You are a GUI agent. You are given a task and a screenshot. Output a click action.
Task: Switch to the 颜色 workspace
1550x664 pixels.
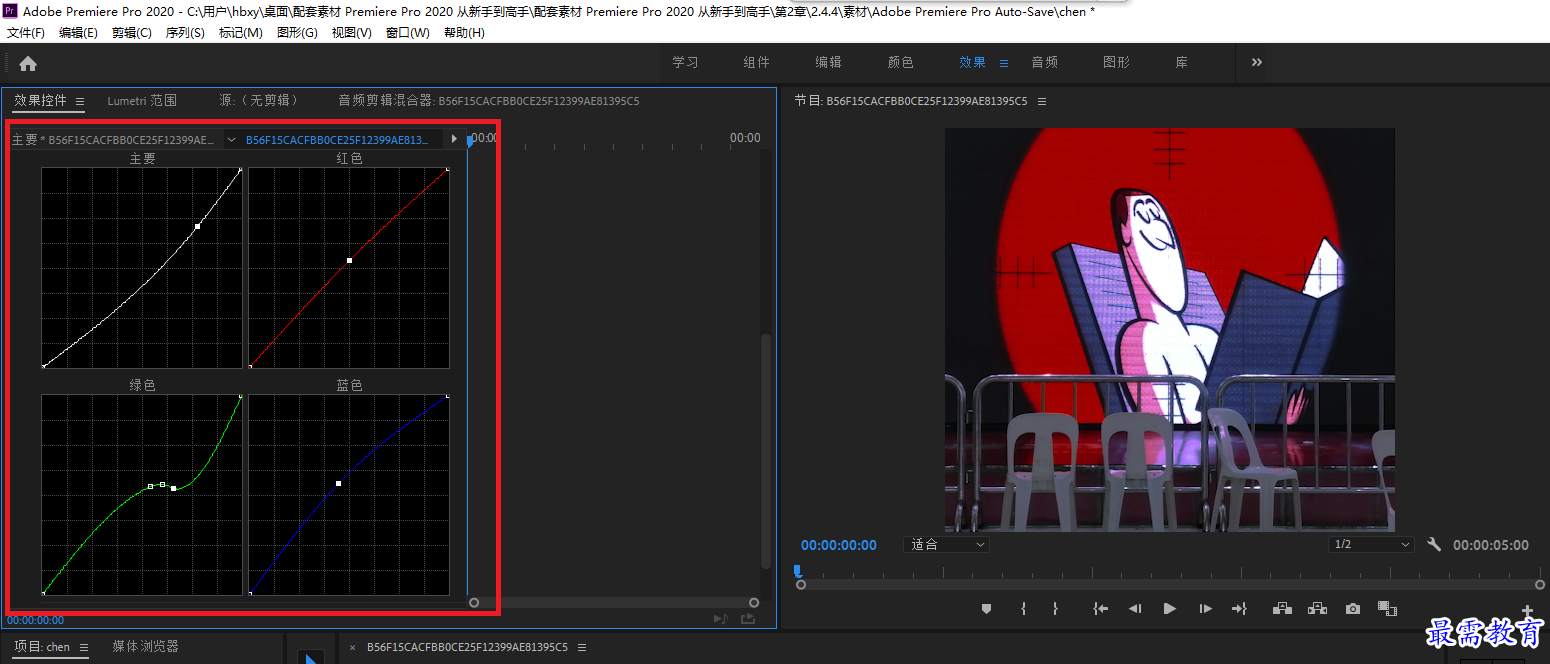[900, 62]
